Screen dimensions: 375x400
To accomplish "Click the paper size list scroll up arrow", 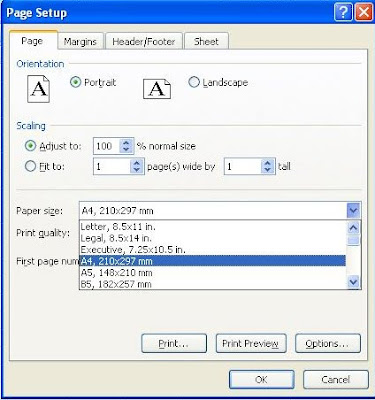I will click(x=353, y=228).
